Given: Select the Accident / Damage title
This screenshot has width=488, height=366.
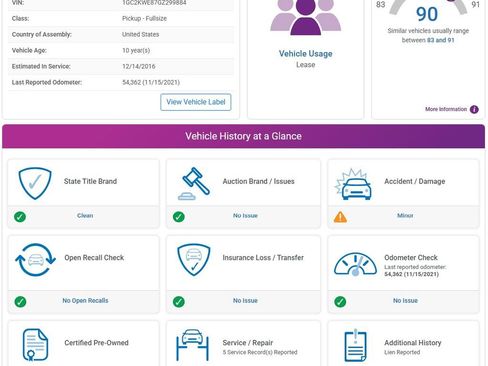Looking at the screenshot, I should [x=415, y=181].
